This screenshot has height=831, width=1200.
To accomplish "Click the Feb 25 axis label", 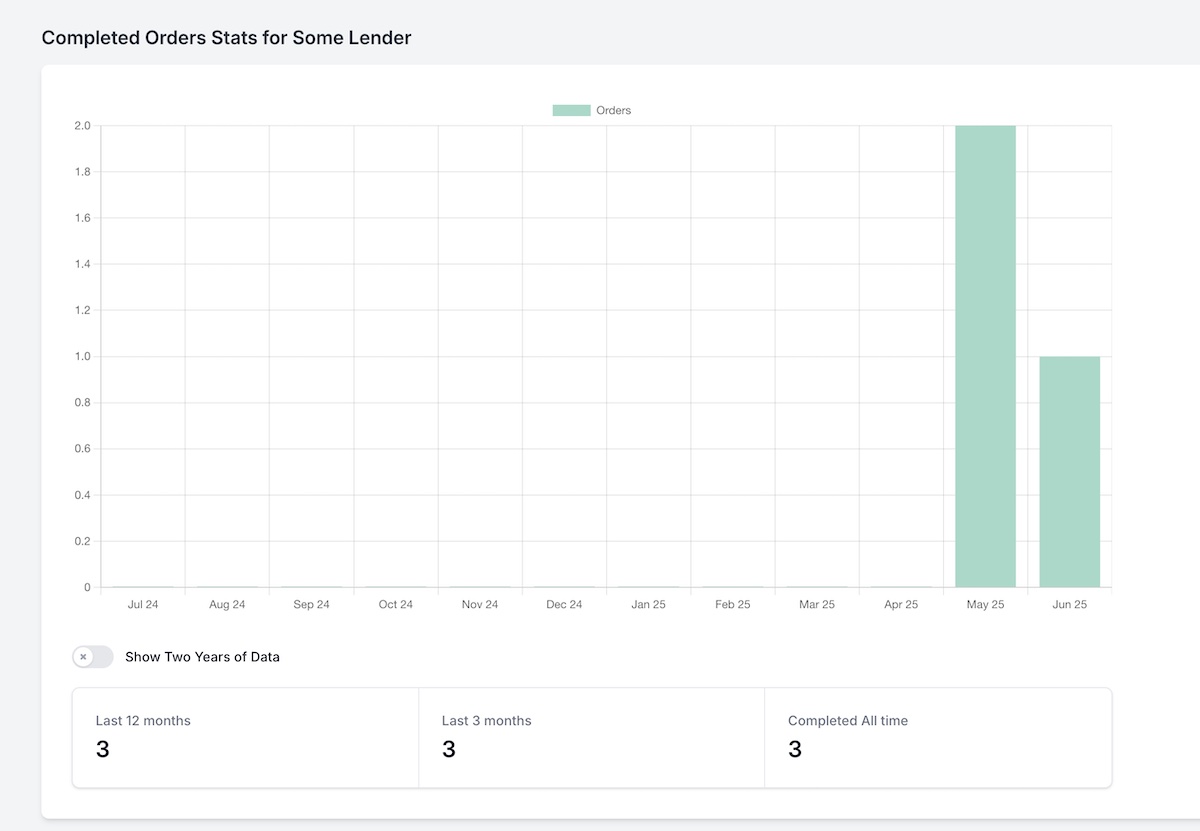I will tap(733, 605).
